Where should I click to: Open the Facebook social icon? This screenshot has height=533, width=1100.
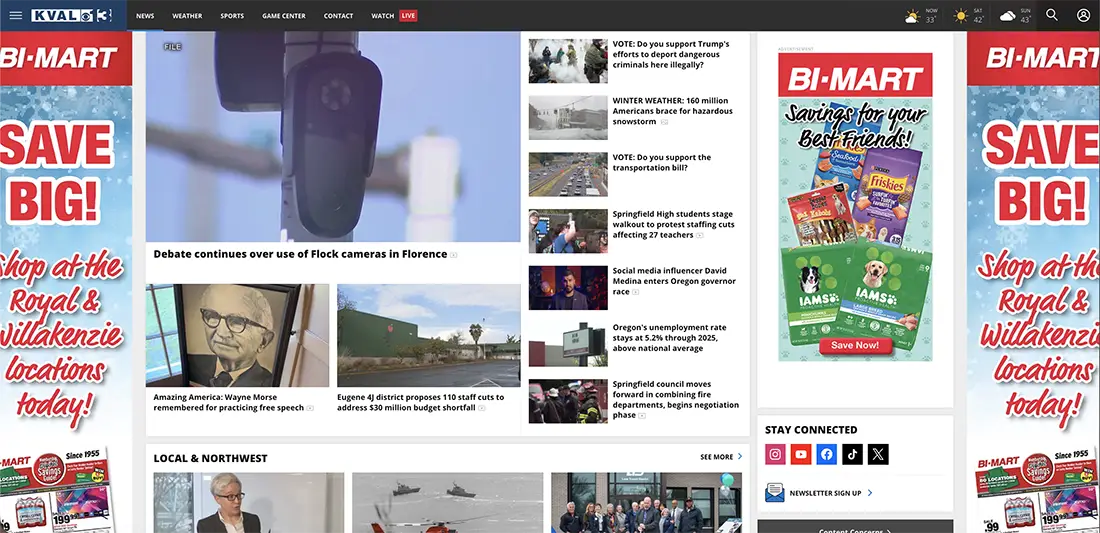click(x=826, y=454)
